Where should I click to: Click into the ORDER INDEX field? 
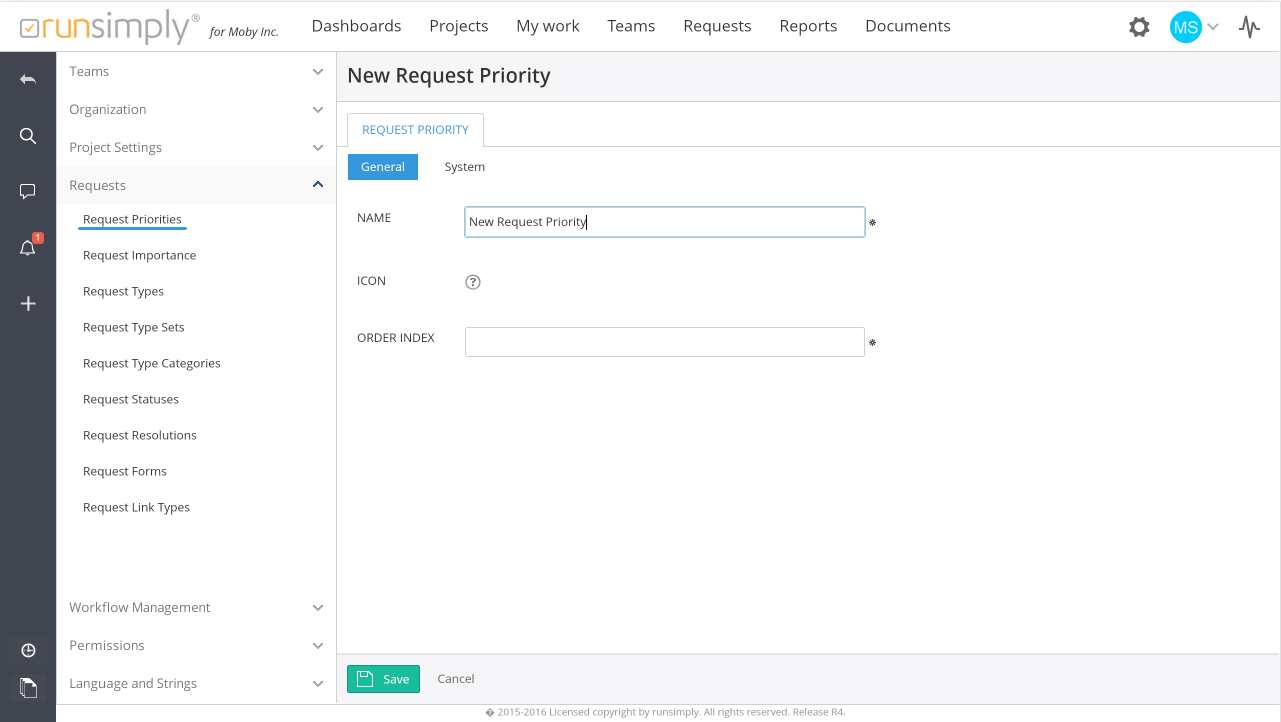coord(664,342)
